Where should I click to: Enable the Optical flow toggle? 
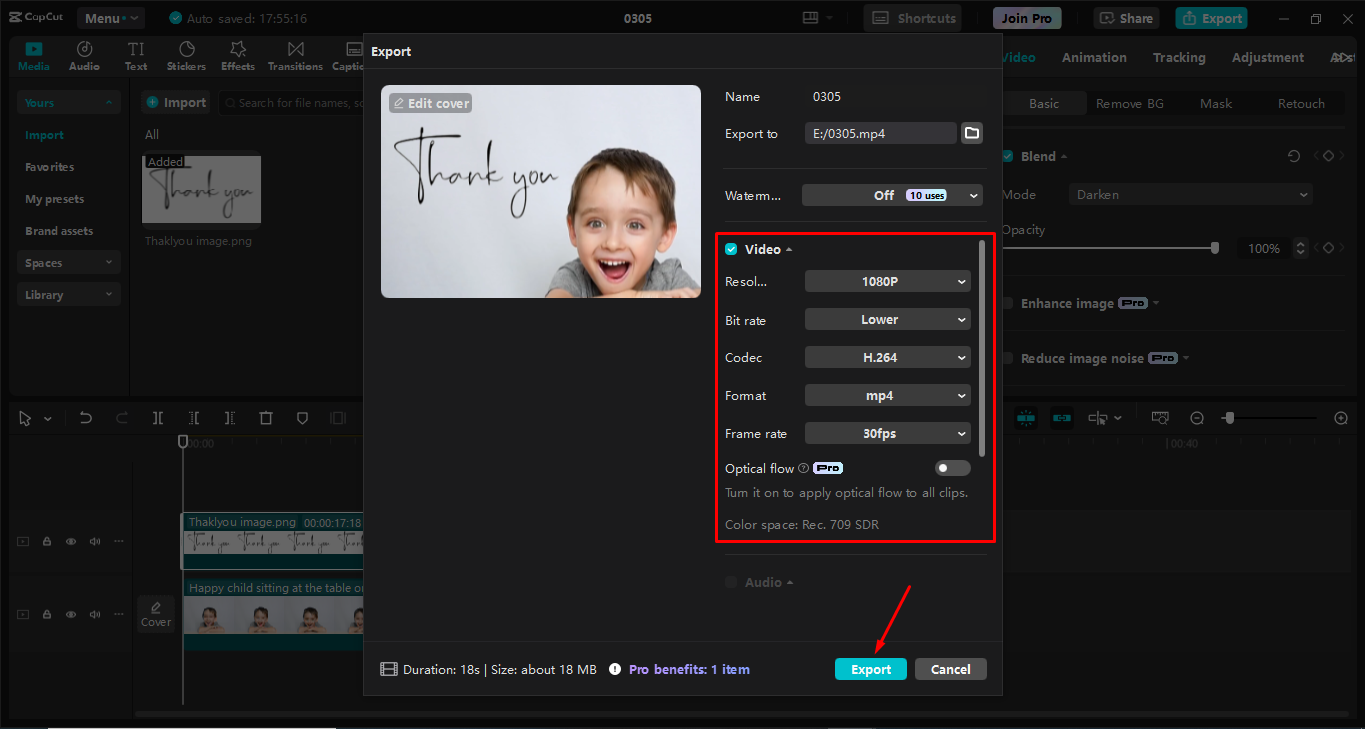[952, 467]
